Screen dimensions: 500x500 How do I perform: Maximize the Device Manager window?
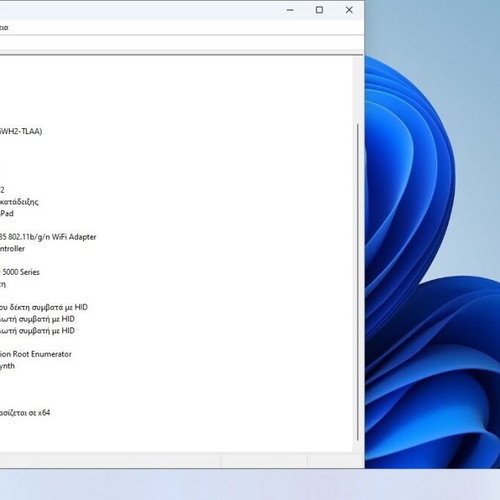click(x=319, y=10)
